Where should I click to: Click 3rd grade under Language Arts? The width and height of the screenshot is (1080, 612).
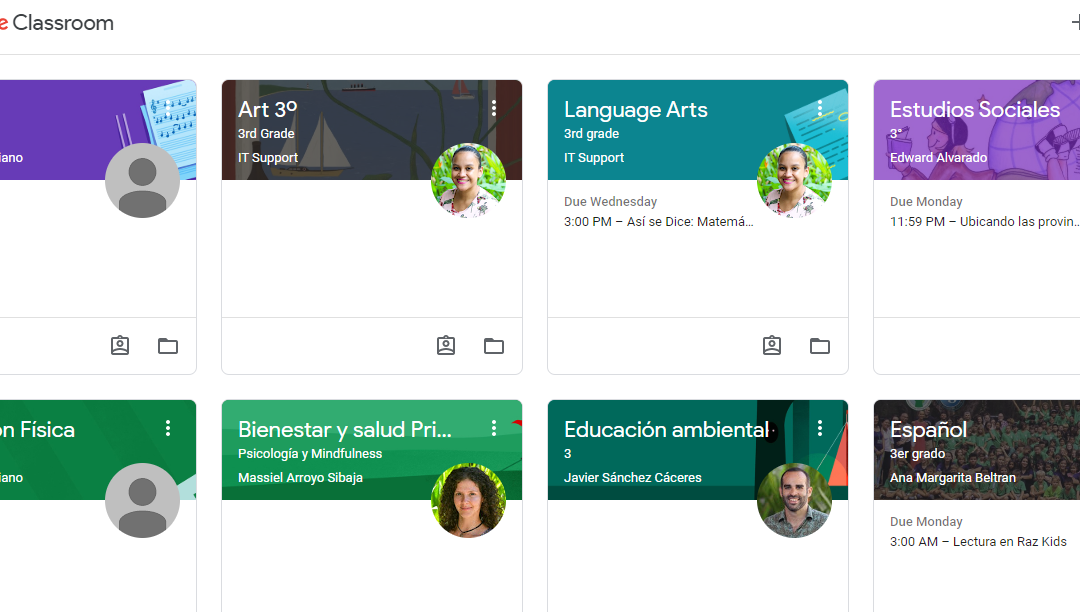point(591,134)
